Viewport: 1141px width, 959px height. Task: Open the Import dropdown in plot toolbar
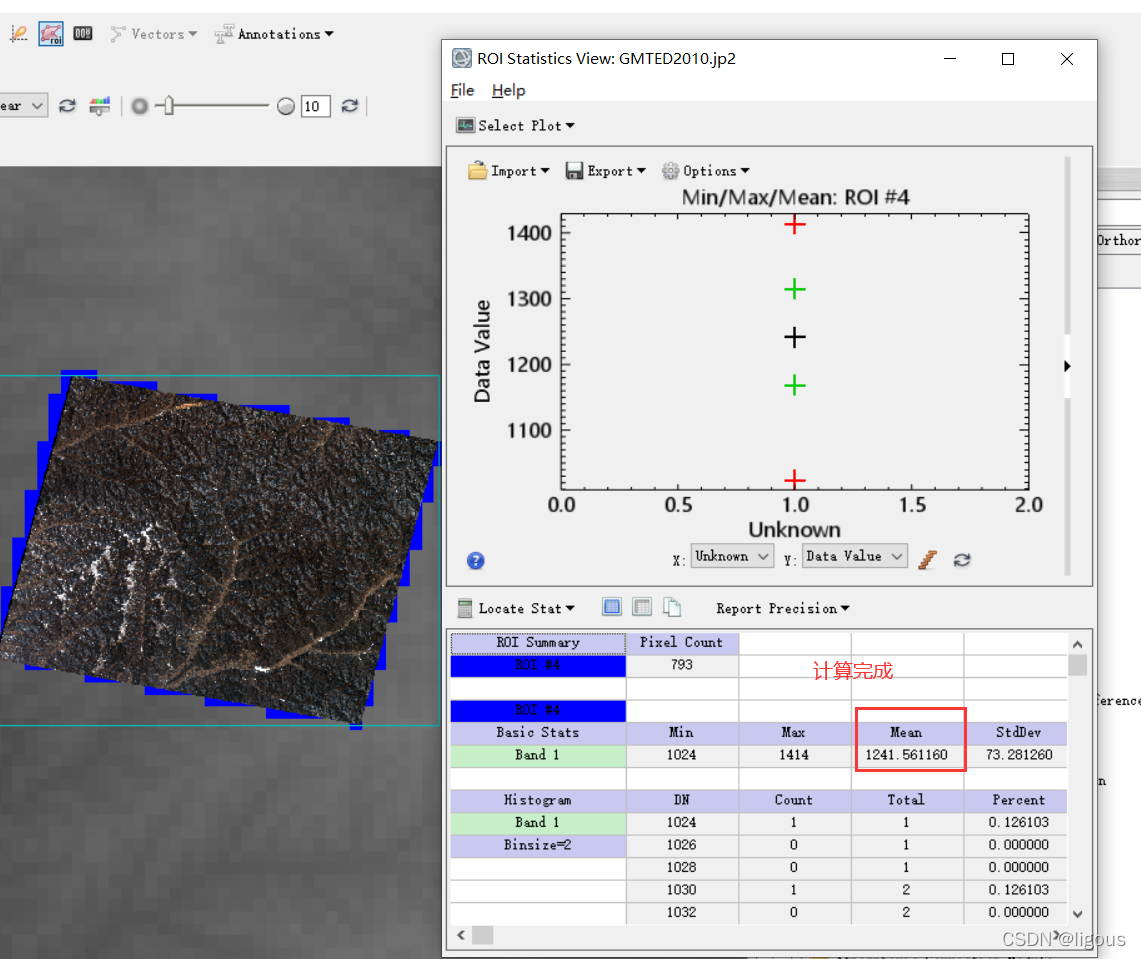(509, 171)
